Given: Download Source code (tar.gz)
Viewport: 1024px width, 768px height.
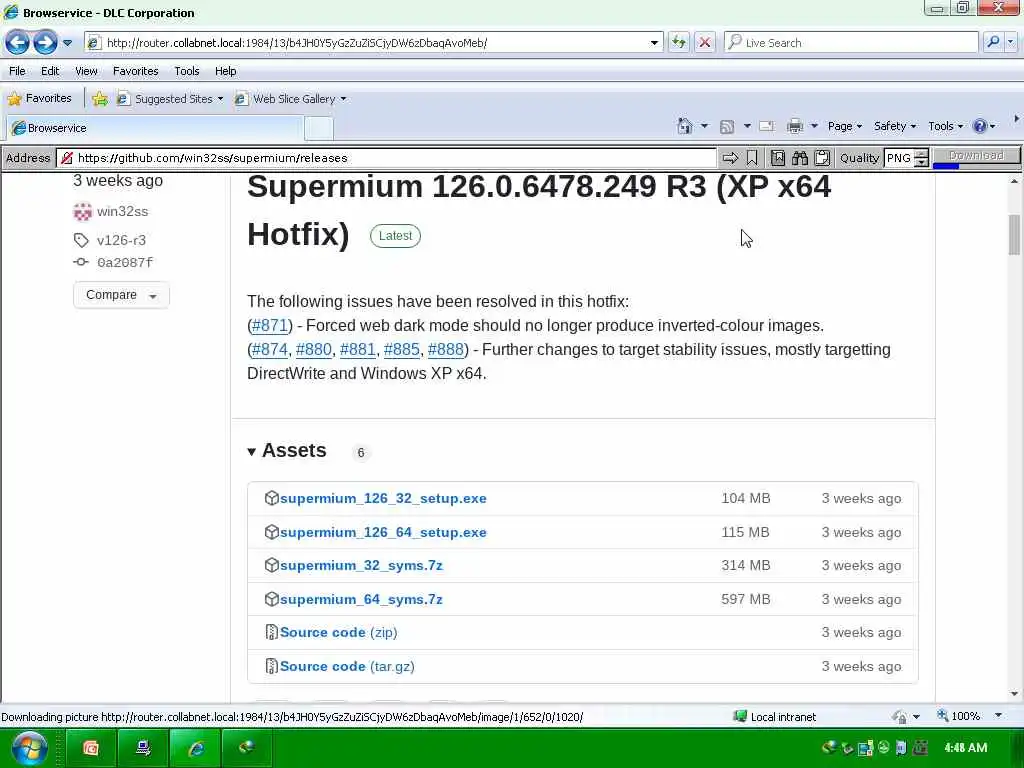Looking at the screenshot, I should [347, 667].
